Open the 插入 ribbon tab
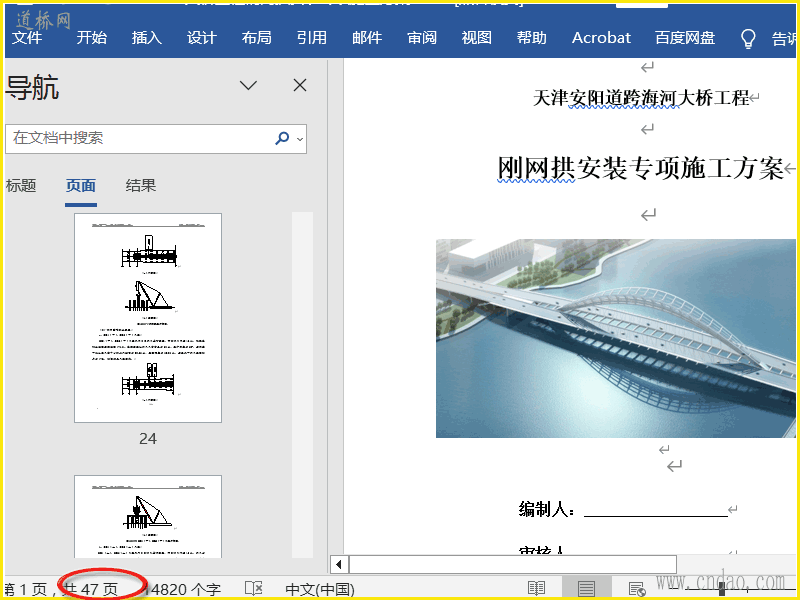Image resolution: width=800 pixels, height=600 pixels. pyautogui.click(x=147, y=38)
